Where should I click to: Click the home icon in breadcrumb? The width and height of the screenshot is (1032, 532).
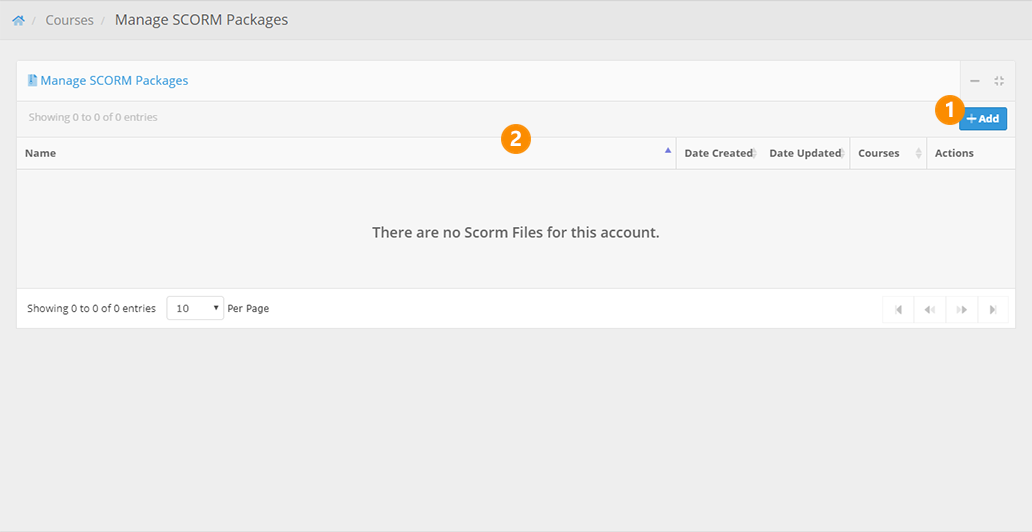click(x=18, y=20)
